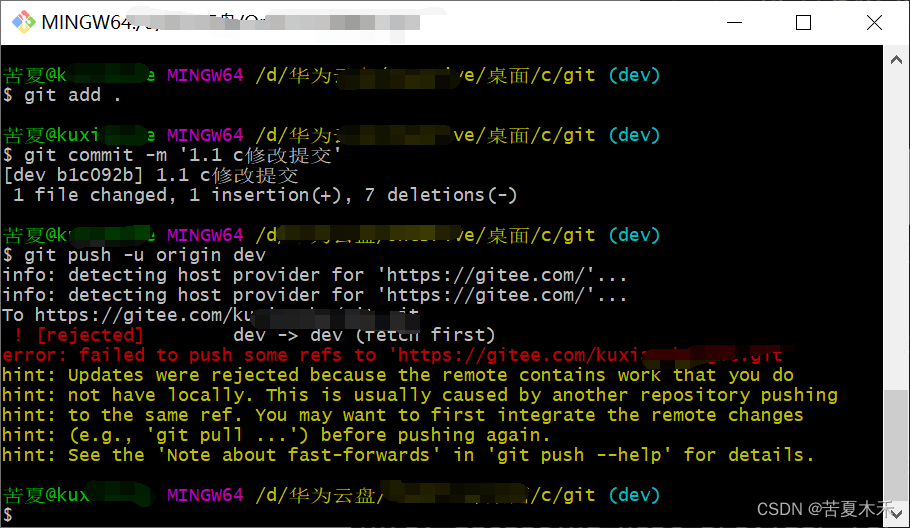Viewport: 910px width, 528px height.
Task: Click the red 'error: failed to push' line
Action: pyautogui.click(x=392, y=355)
